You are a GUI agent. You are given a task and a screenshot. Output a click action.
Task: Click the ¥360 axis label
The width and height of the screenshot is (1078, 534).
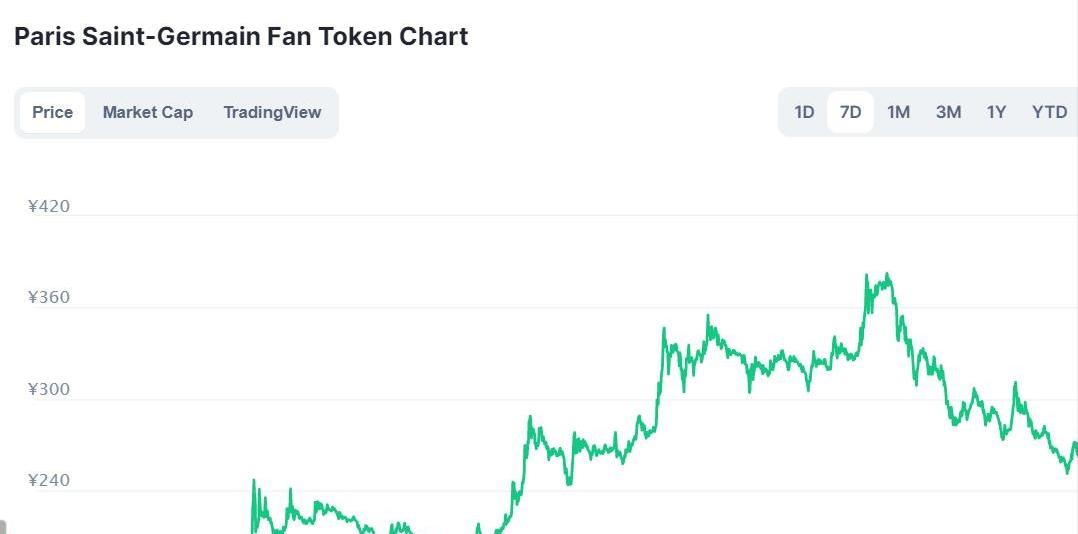(x=48, y=298)
